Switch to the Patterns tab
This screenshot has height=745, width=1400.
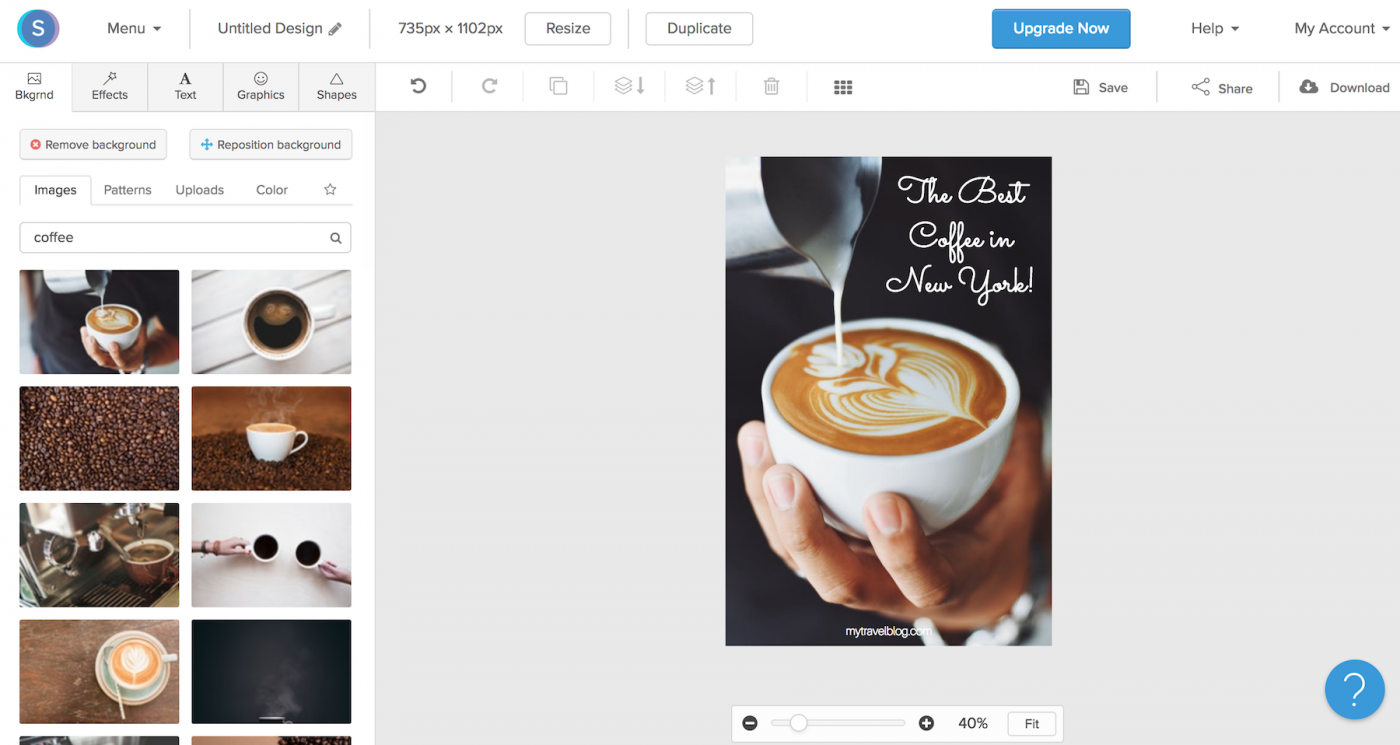[x=127, y=189]
